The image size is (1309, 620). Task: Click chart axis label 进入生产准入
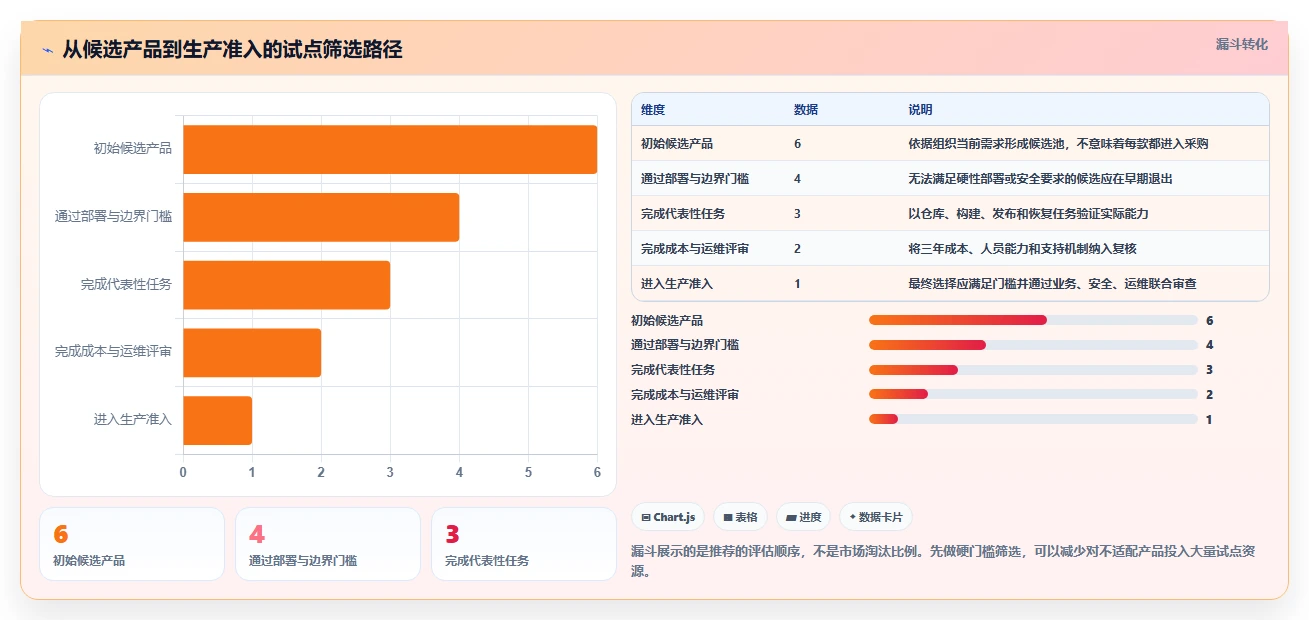133,420
